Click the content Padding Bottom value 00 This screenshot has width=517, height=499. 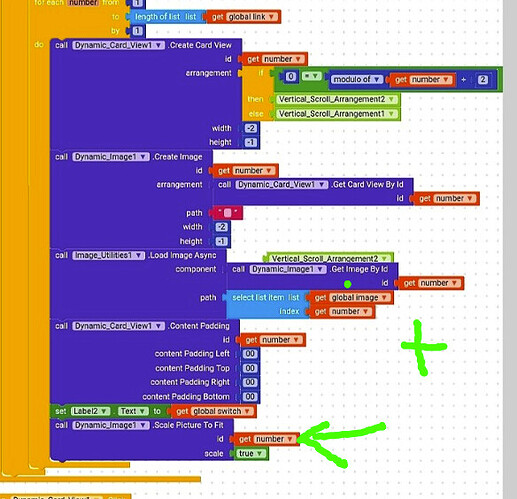[250, 397]
